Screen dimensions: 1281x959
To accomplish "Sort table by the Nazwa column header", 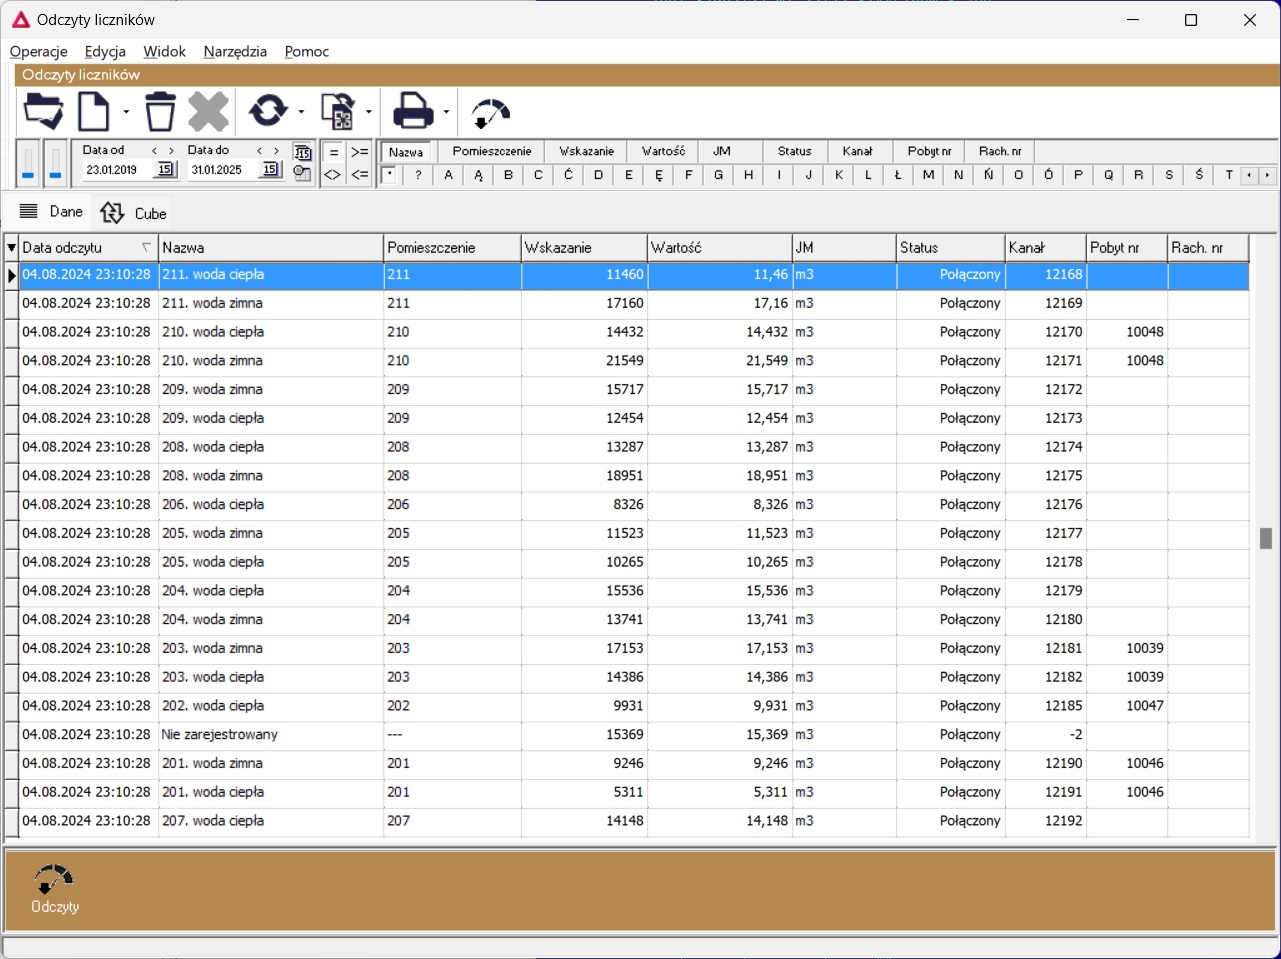I will pyautogui.click(x=271, y=247).
